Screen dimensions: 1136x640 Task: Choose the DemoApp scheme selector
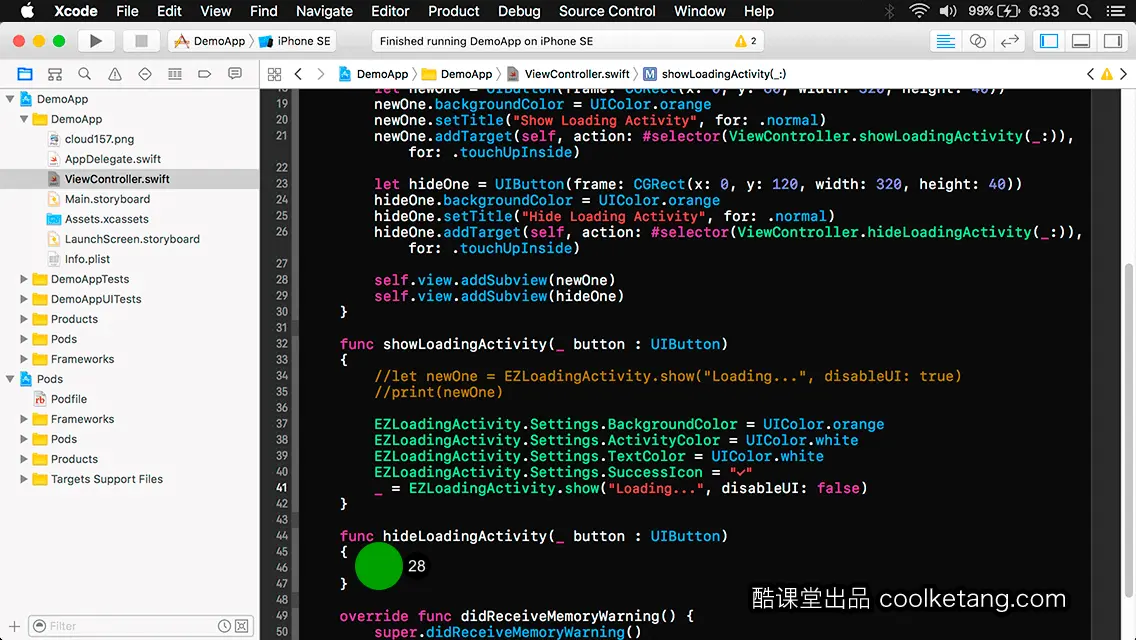(x=211, y=41)
